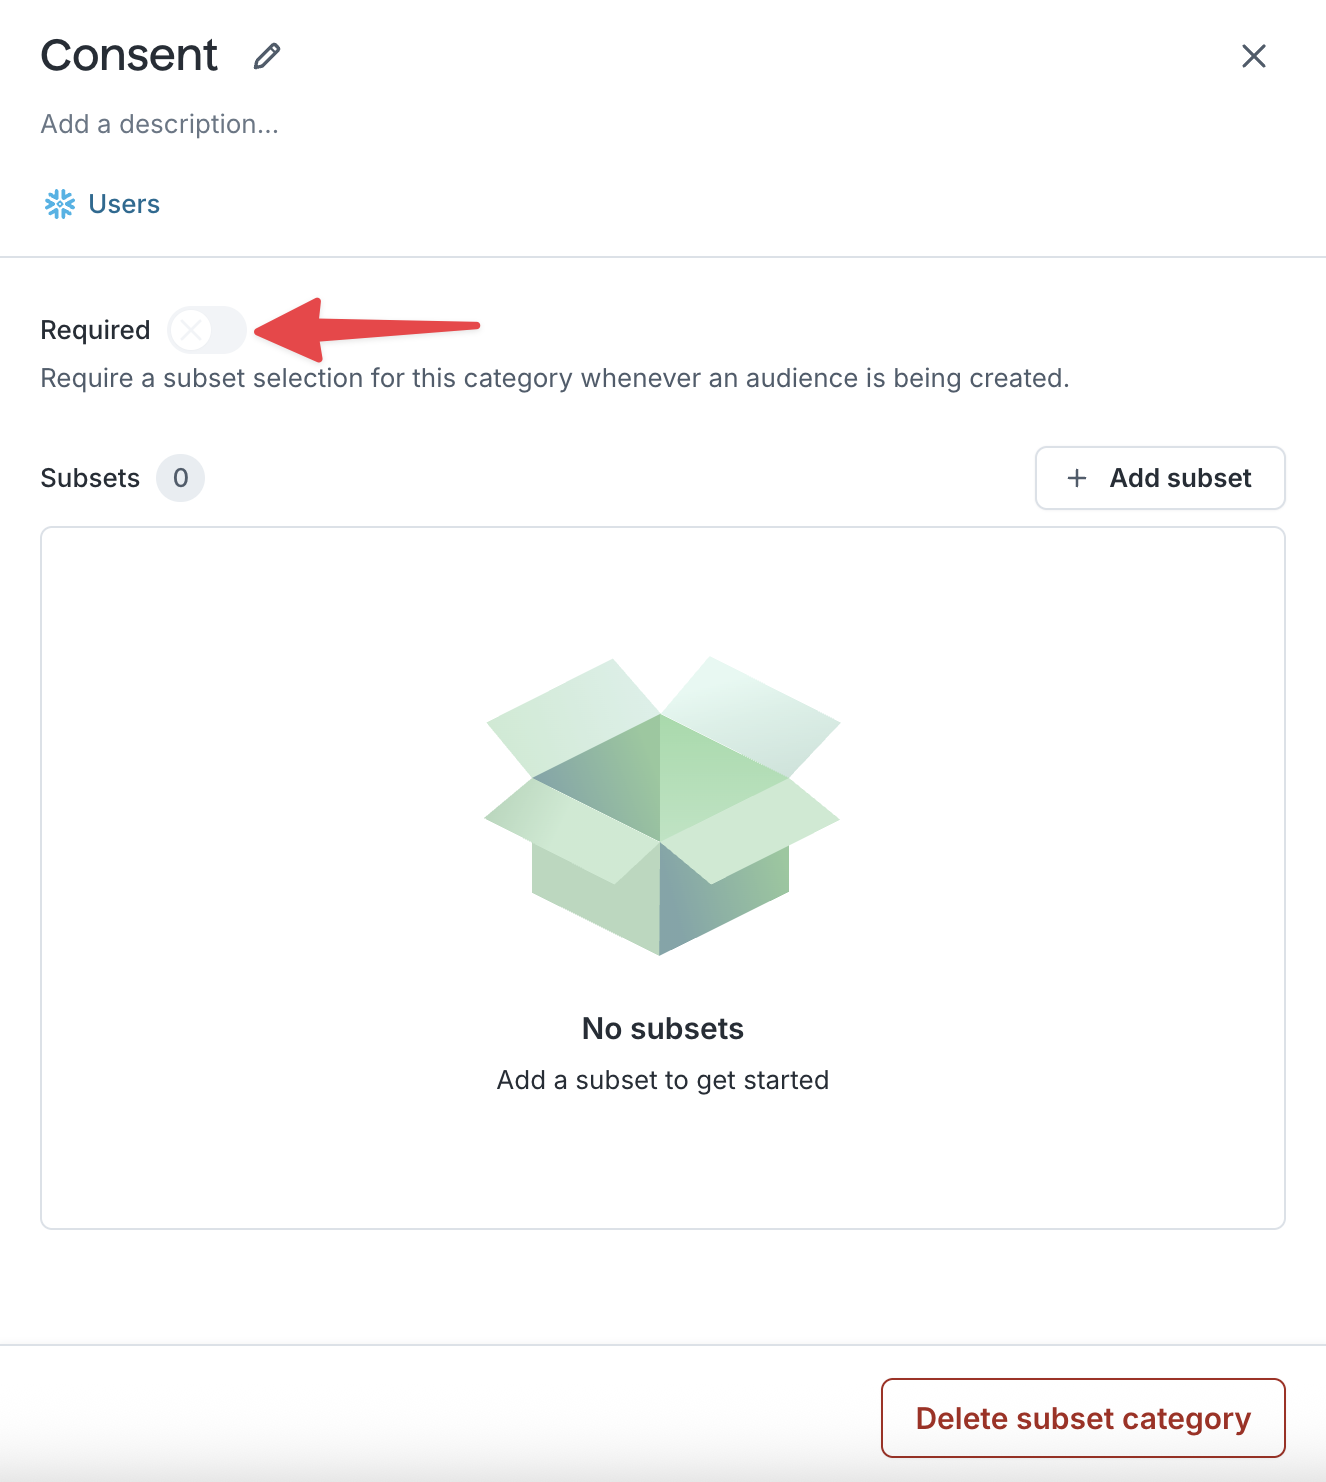Viewport: 1326px width, 1482px height.
Task: Open the Users parent model link
Action: point(124,204)
